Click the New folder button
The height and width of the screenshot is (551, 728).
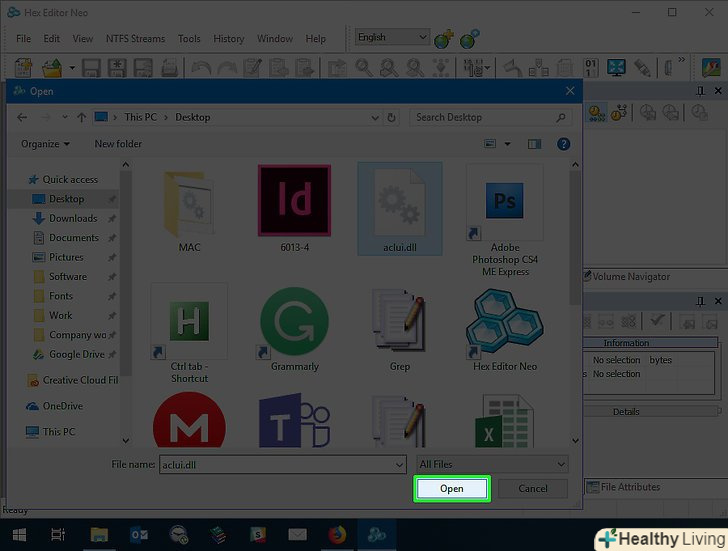(118, 144)
